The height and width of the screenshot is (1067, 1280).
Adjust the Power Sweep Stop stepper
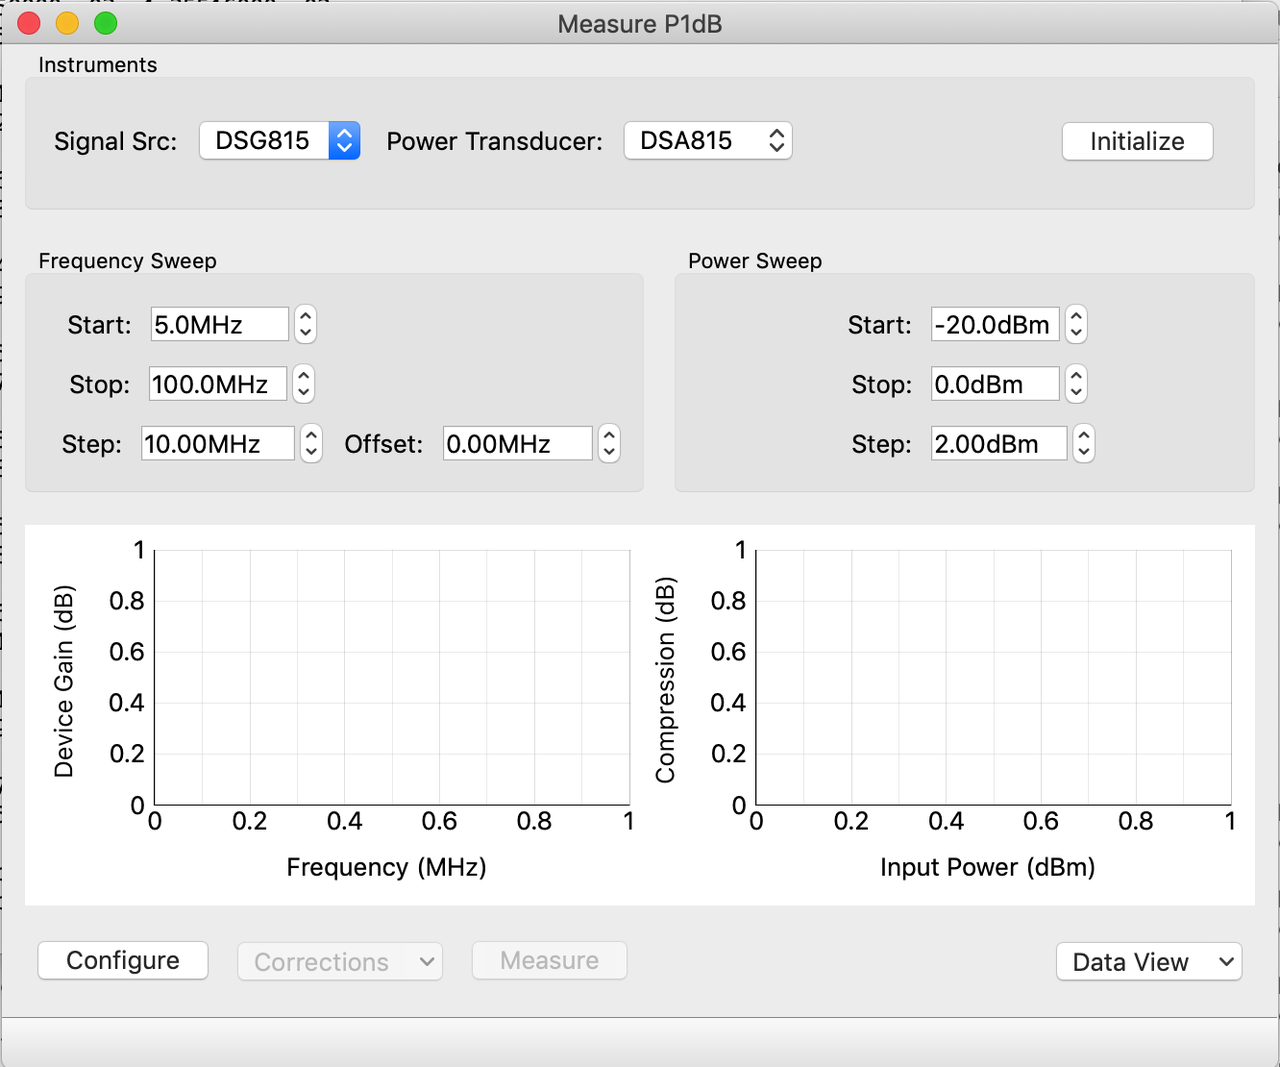click(x=1076, y=384)
